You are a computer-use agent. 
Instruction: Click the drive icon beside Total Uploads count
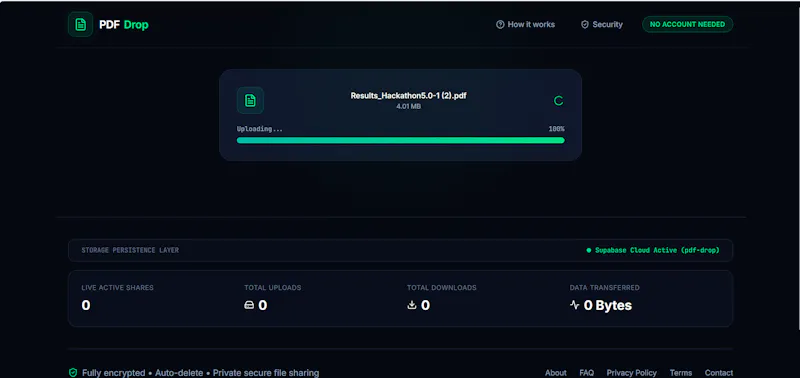(249, 305)
